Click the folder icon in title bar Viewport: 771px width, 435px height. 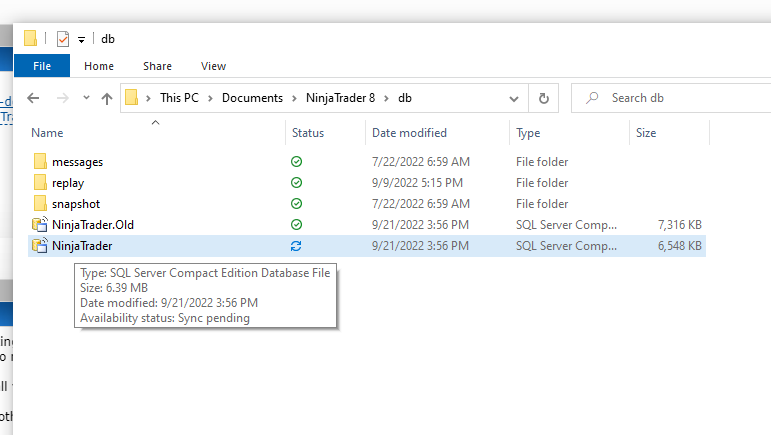(30, 38)
